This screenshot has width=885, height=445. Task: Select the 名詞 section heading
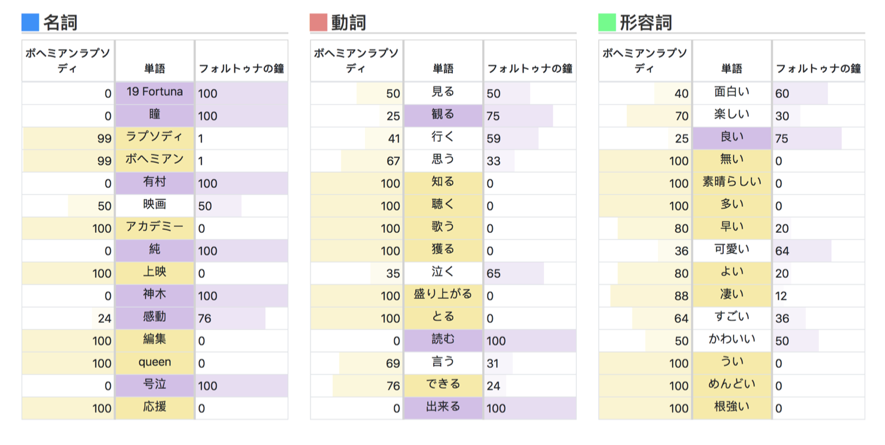click(x=60, y=23)
